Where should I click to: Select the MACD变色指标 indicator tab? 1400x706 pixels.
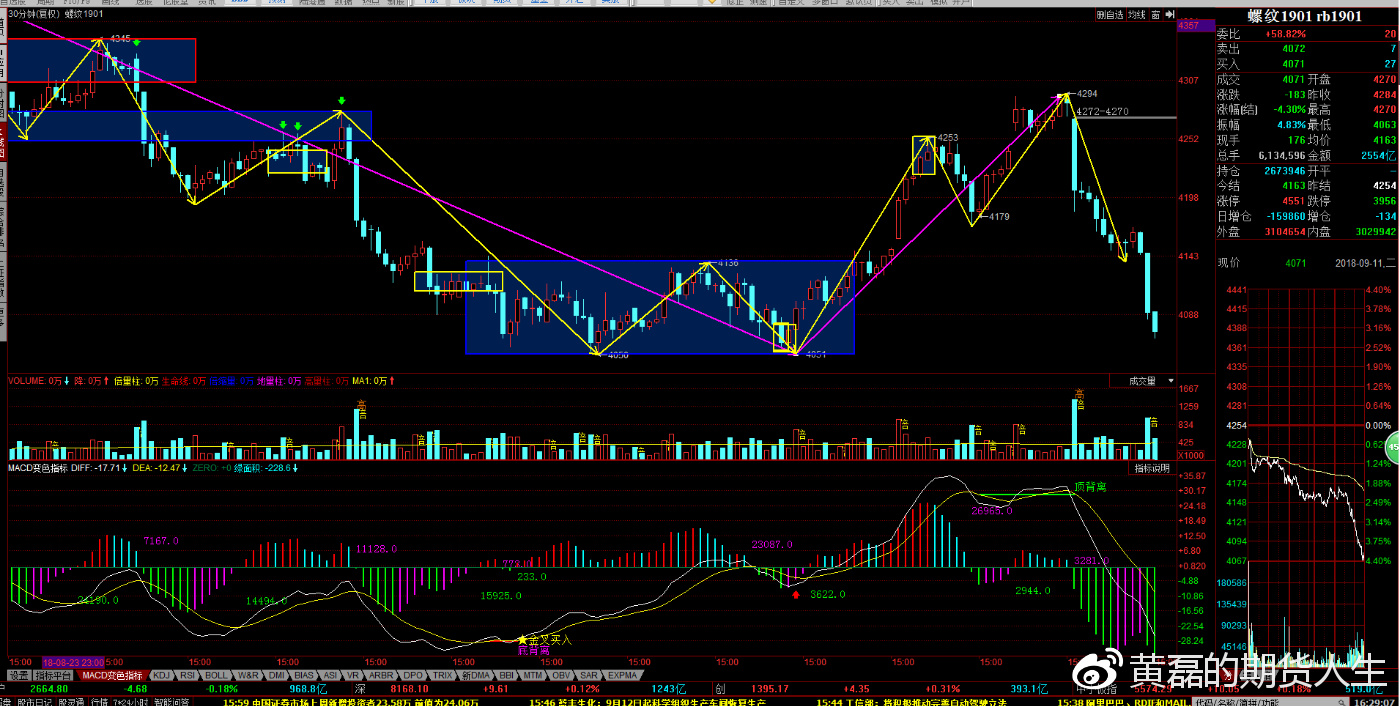coord(112,675)
